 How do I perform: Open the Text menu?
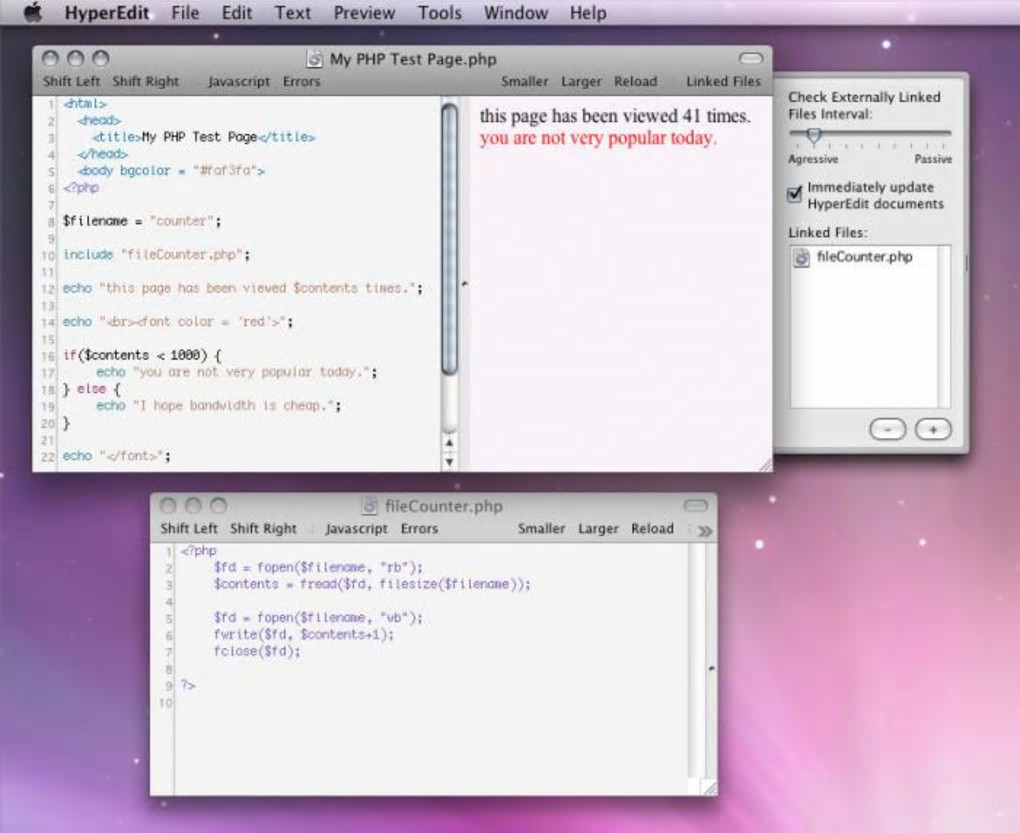pyautogui.click(x=293, y=13)
